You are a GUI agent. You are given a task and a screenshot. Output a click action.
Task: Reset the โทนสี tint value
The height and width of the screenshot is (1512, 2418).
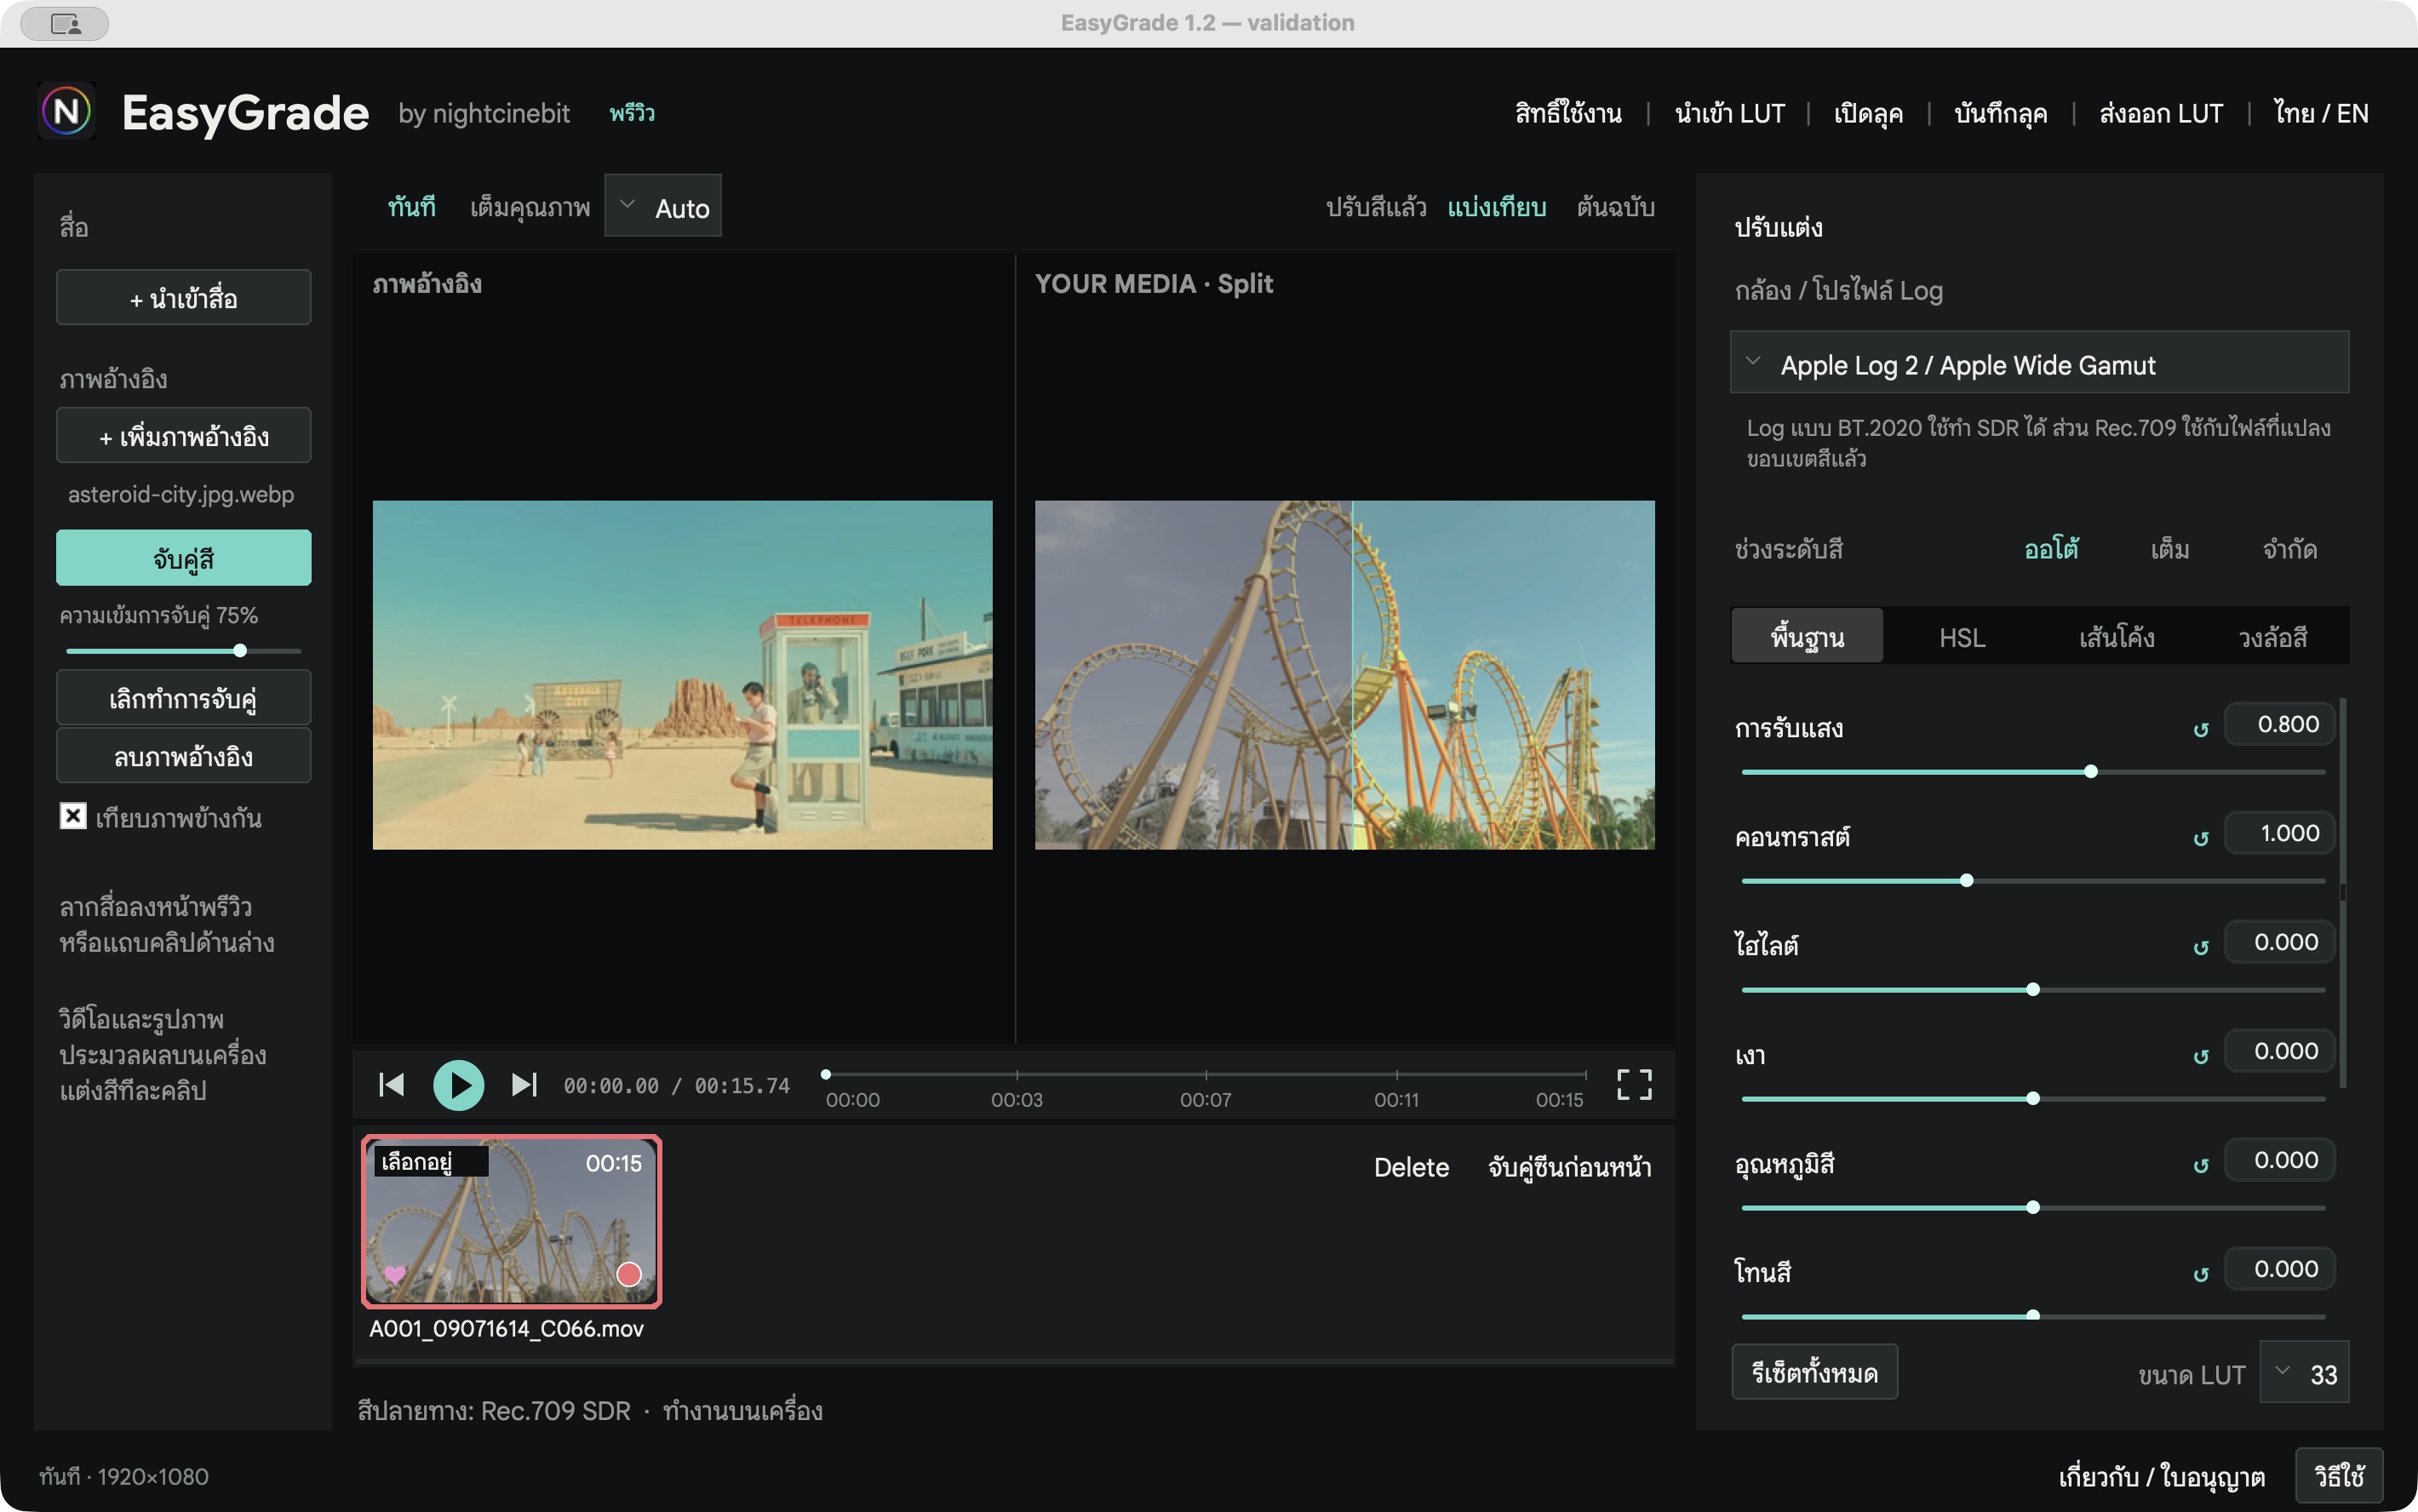click(2200, 1275)
